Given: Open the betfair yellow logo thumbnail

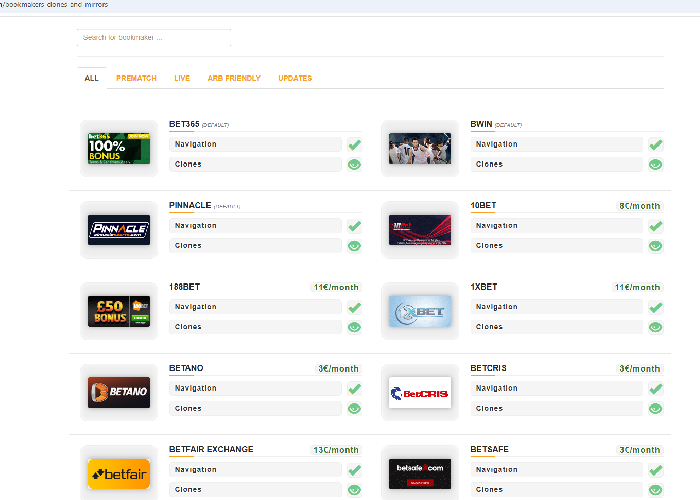Looking at the screenshot, I should point(119,474).
